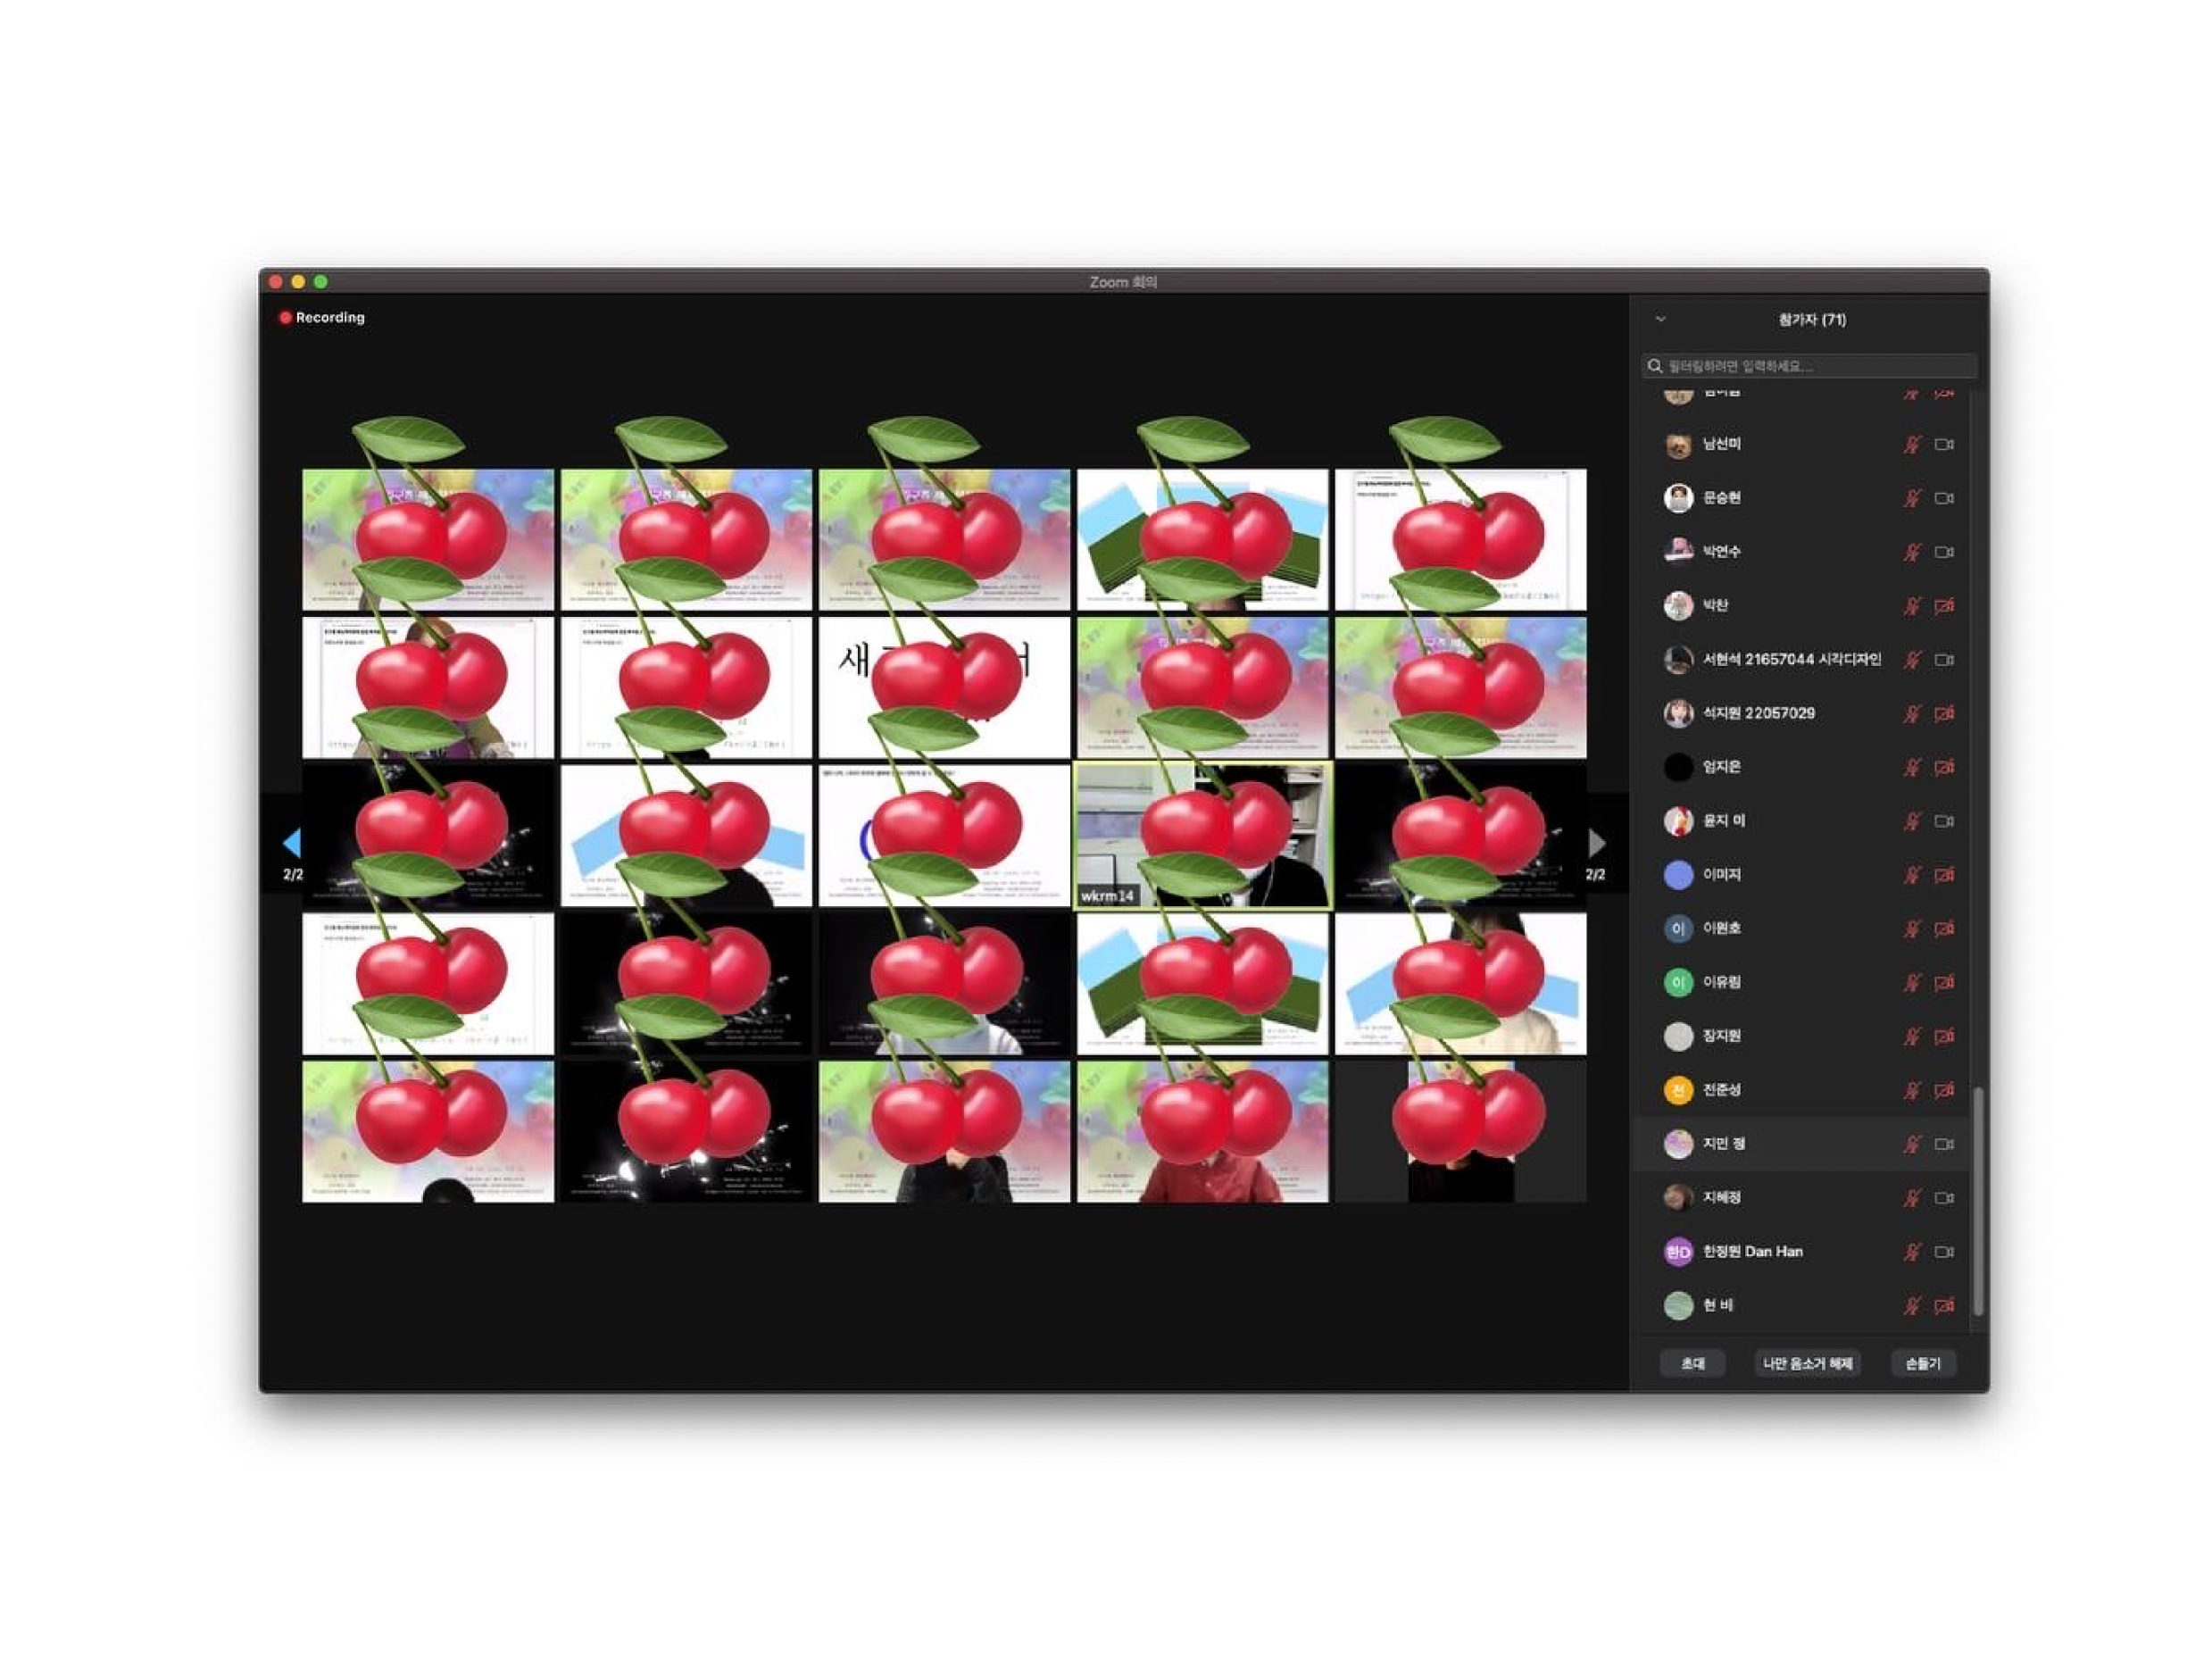Click muted mic icon beside 윤지 이
2212x1657 pixels.
pos(1911,822)
